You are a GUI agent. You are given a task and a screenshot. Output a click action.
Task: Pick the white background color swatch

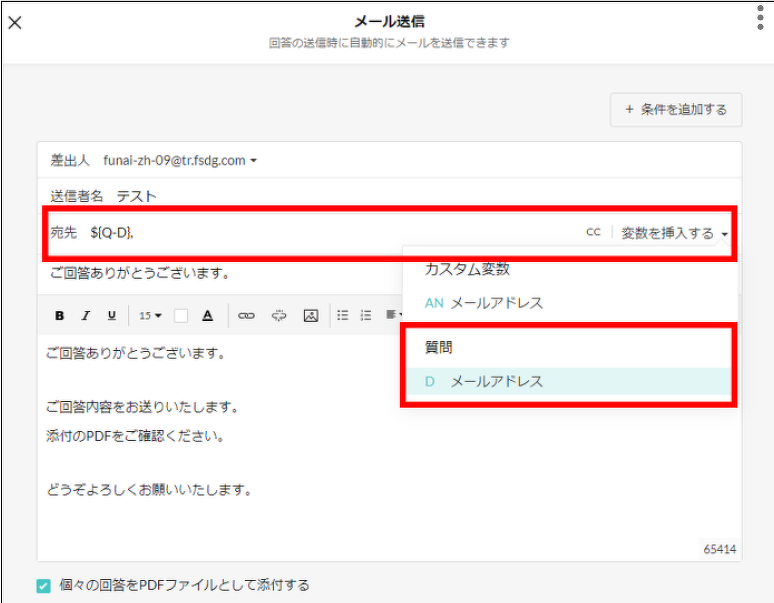tap(181, 316)
